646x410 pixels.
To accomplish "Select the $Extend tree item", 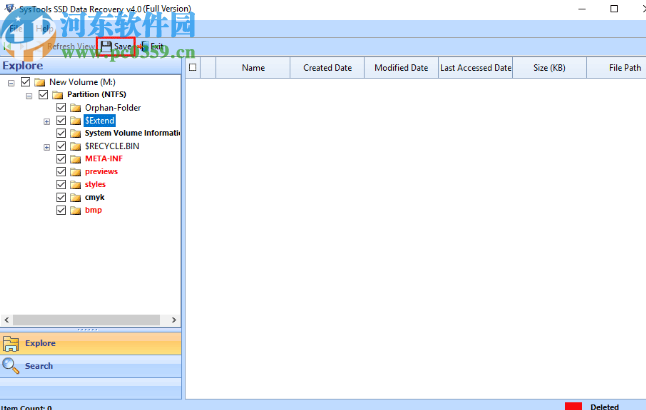I will click(x=99, y=120).
